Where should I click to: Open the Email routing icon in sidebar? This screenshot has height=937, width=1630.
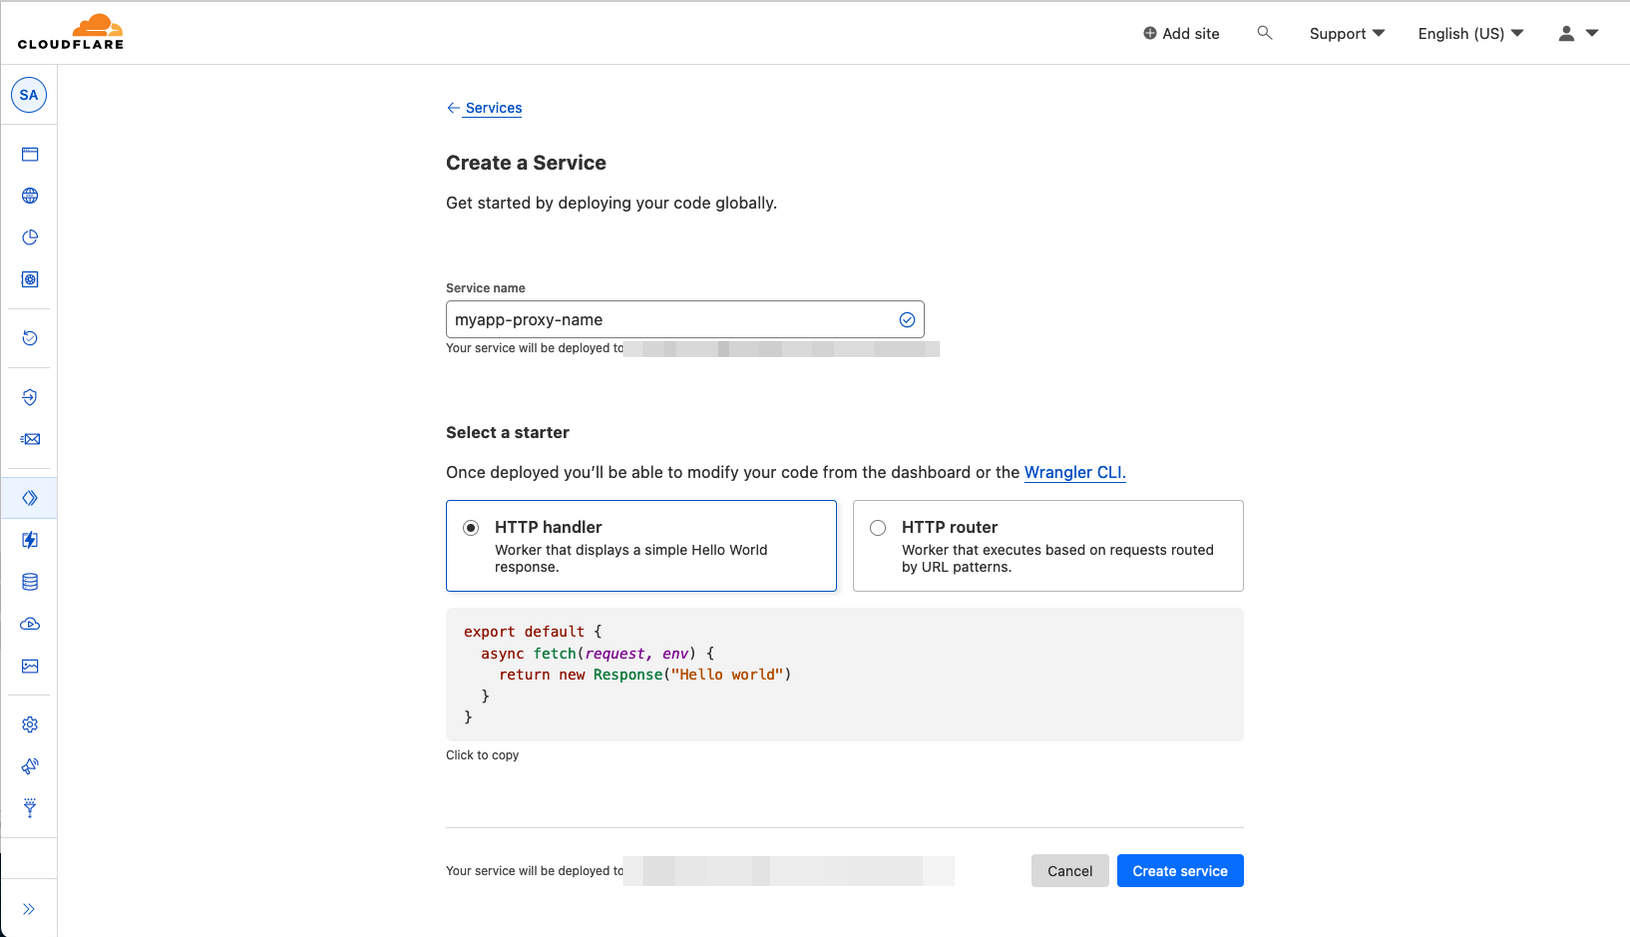[x=29, y=439]
